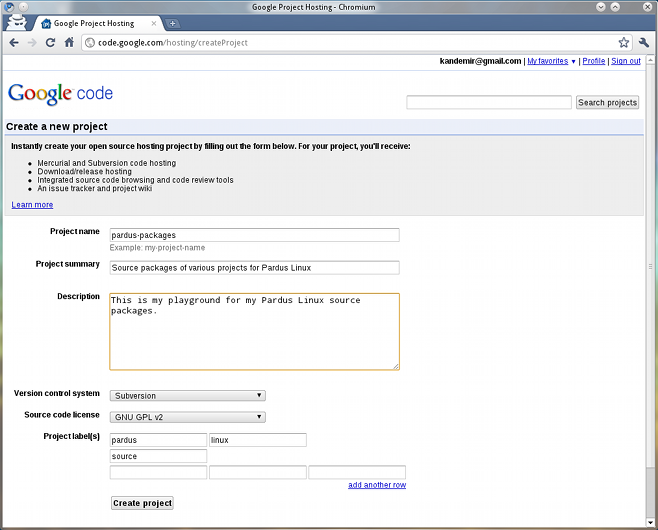Click the window menu icon in title bar
This screenshot has width=658, height=530.
[x=9, y=7]
